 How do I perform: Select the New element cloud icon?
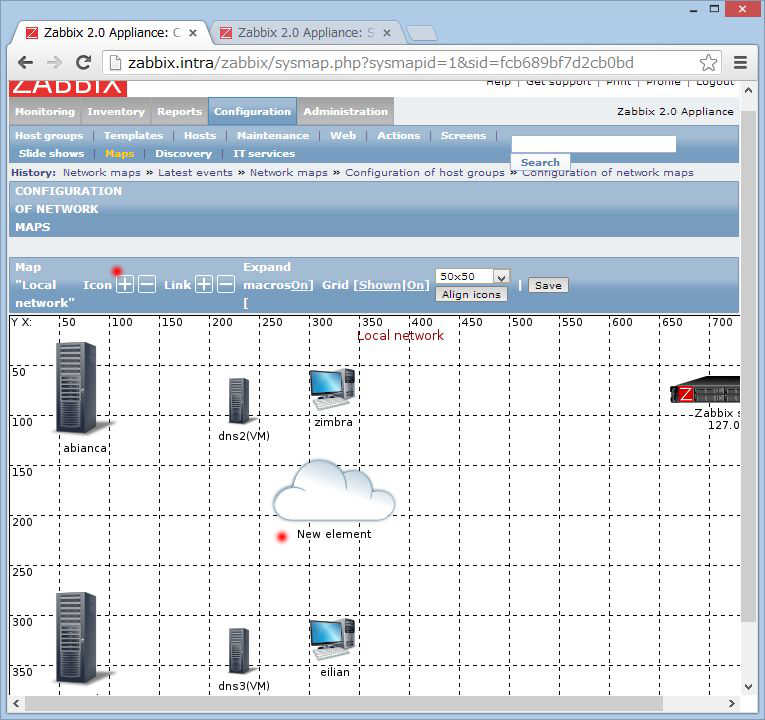tap(334, 490)
